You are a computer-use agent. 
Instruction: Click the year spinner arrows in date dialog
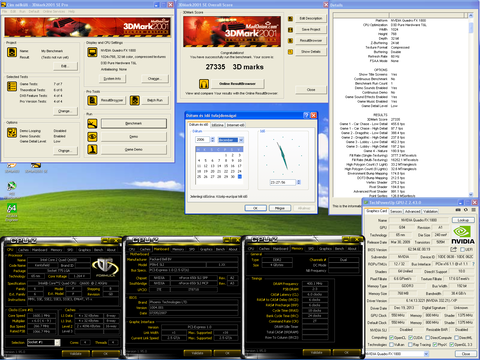(212, 140)
